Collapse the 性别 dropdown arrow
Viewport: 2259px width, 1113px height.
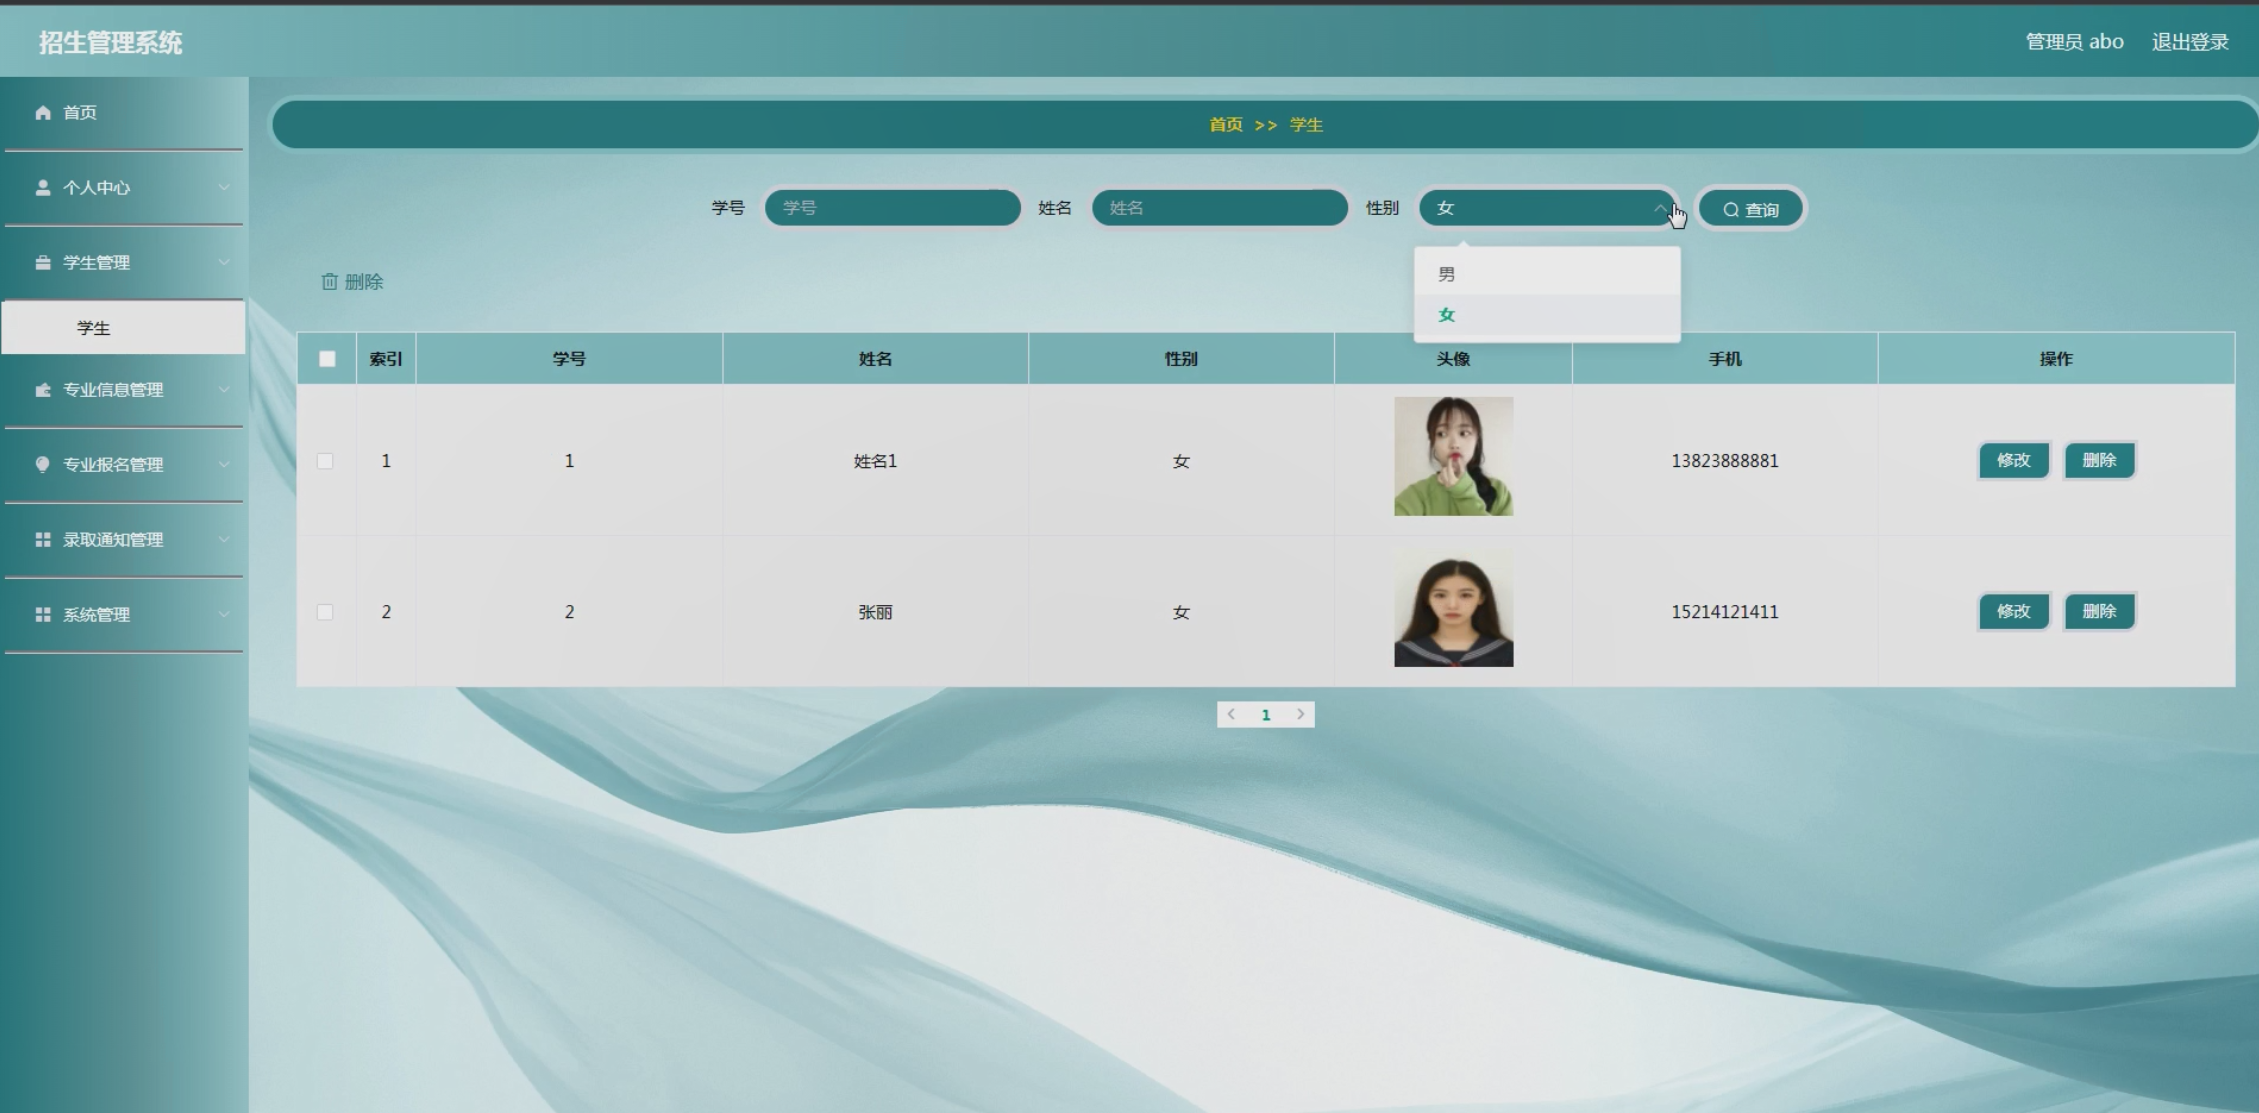(1659, 208)
